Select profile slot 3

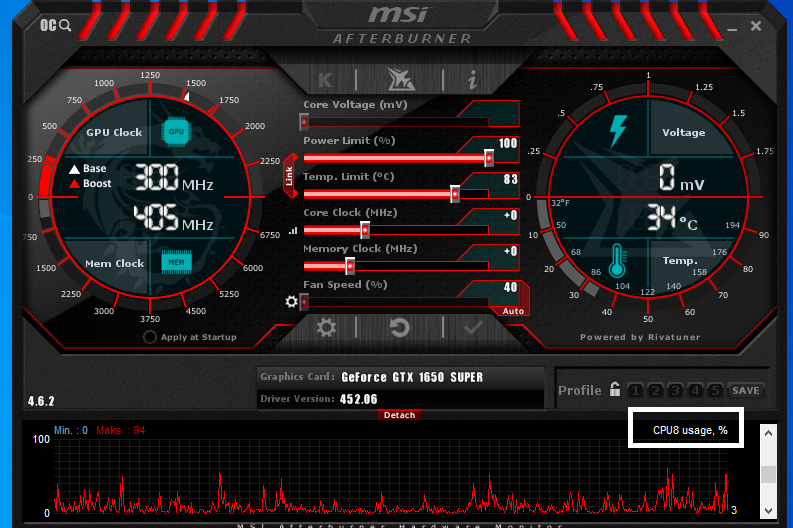675,390
